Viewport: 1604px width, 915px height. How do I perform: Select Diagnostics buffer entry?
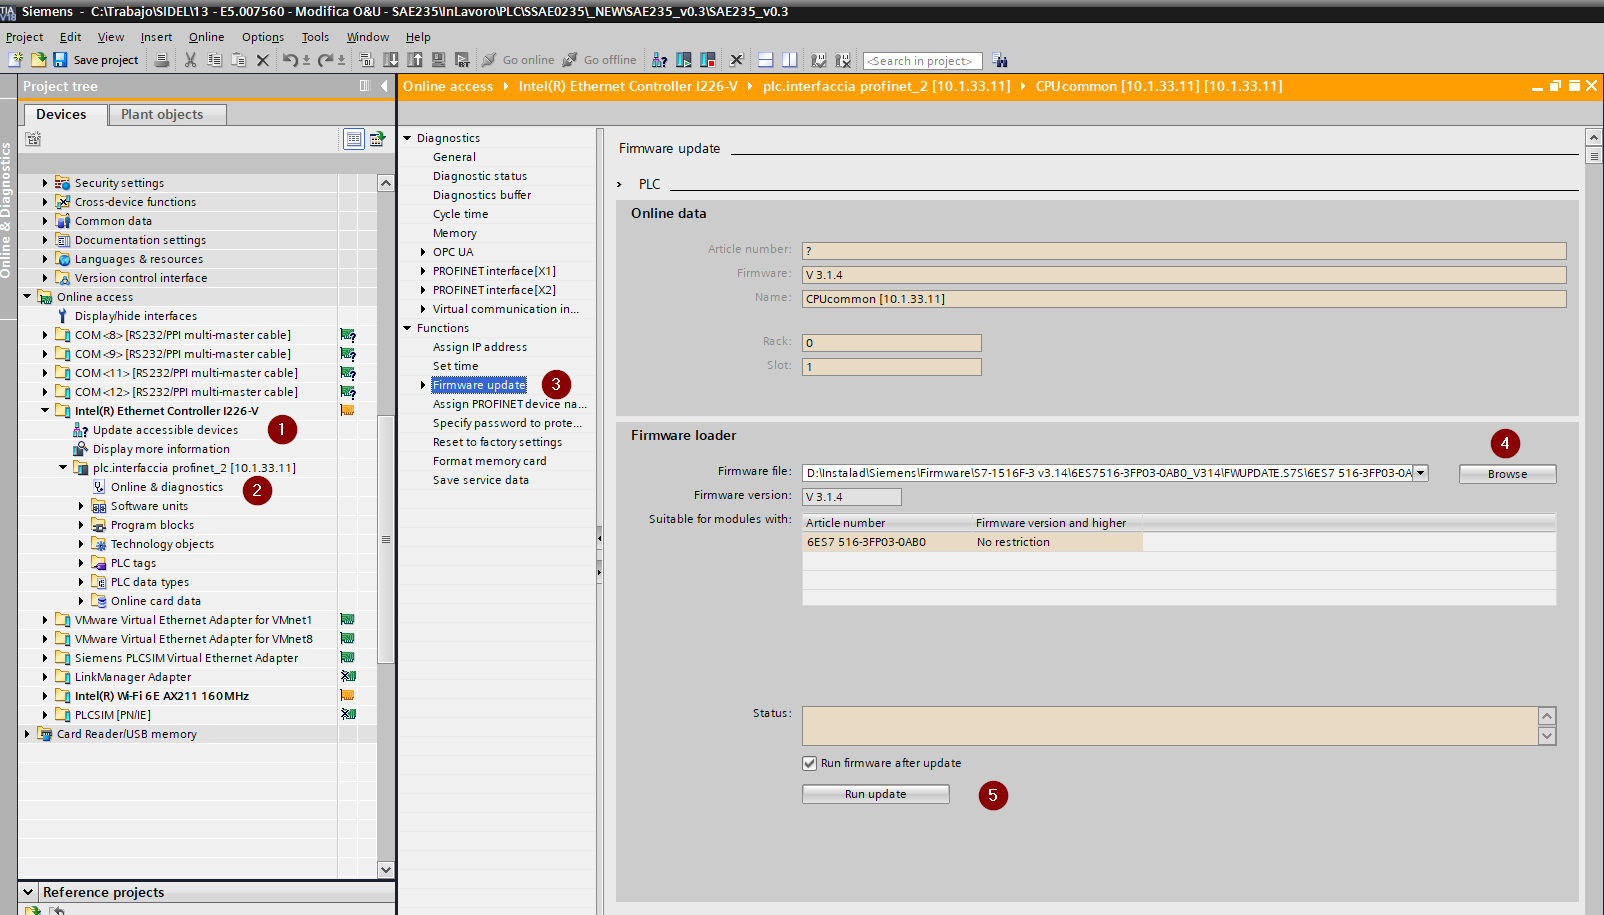point(482,195)
